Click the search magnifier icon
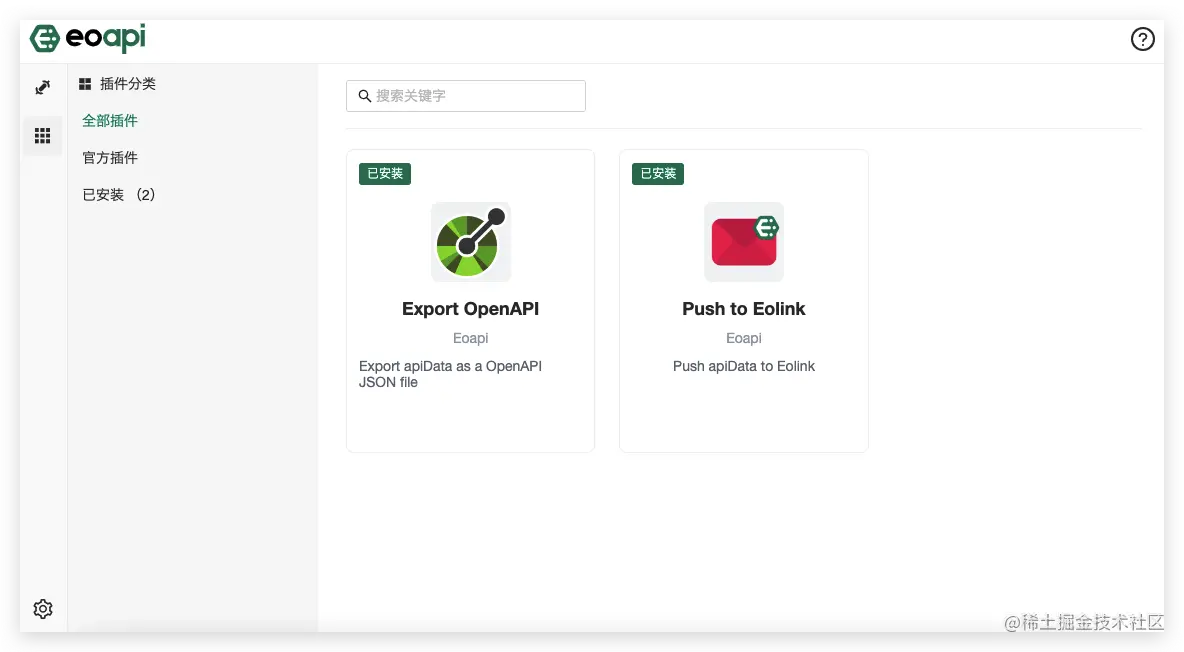1184x652 pixels. (x=365, y=96)
